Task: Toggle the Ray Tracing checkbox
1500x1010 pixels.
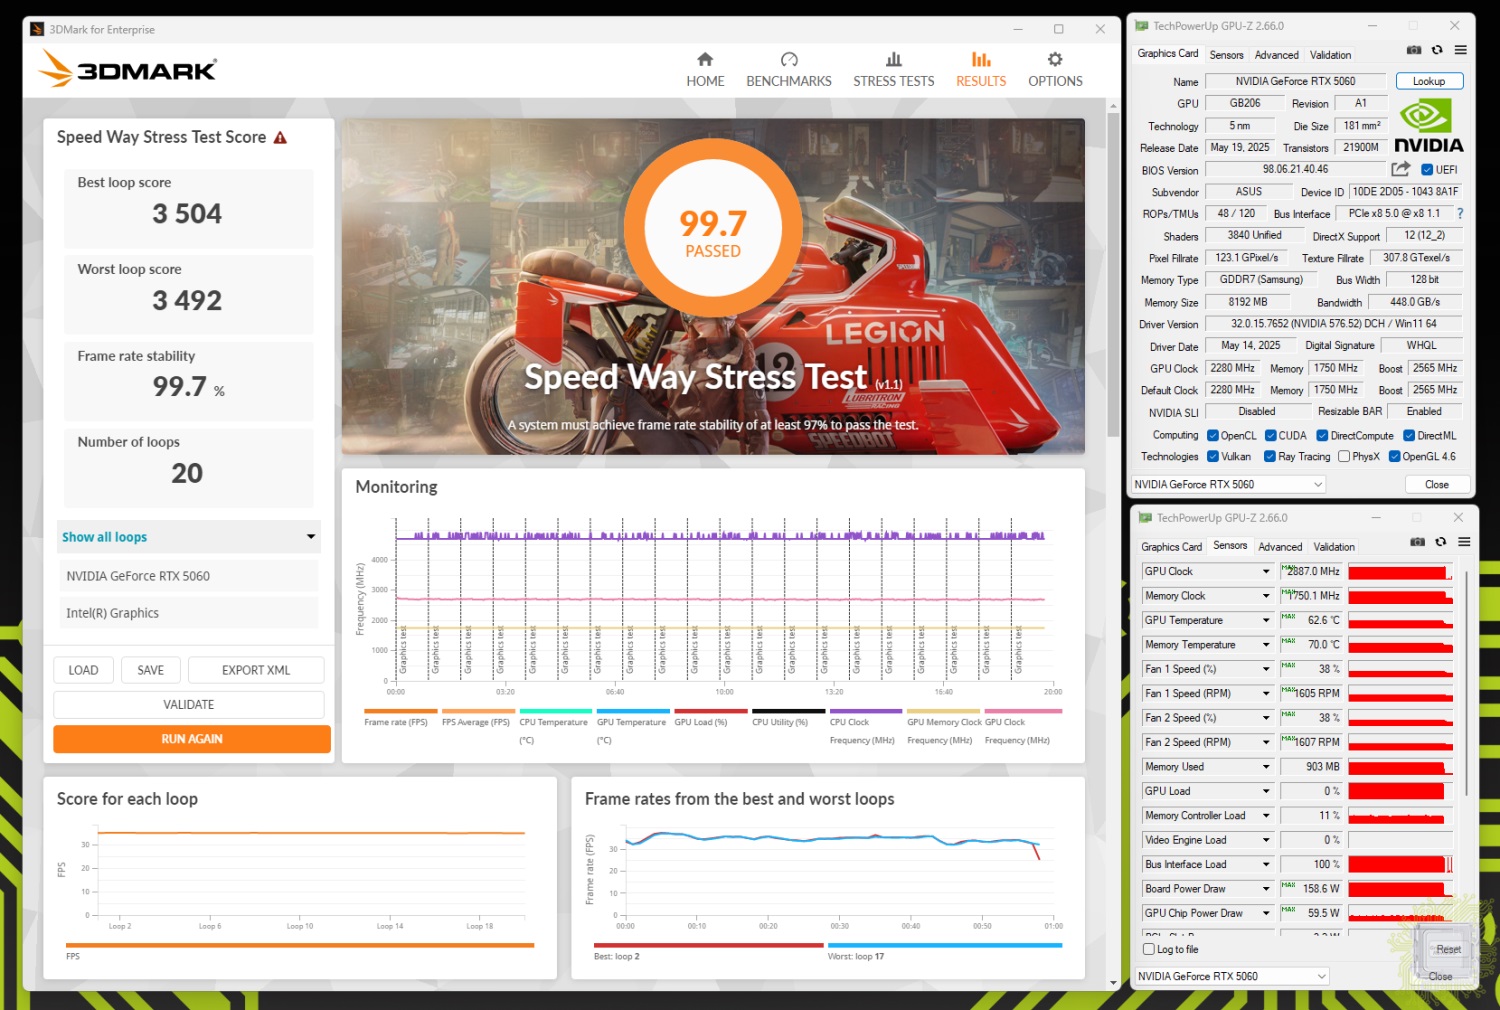Action: tap(1270, 457)
